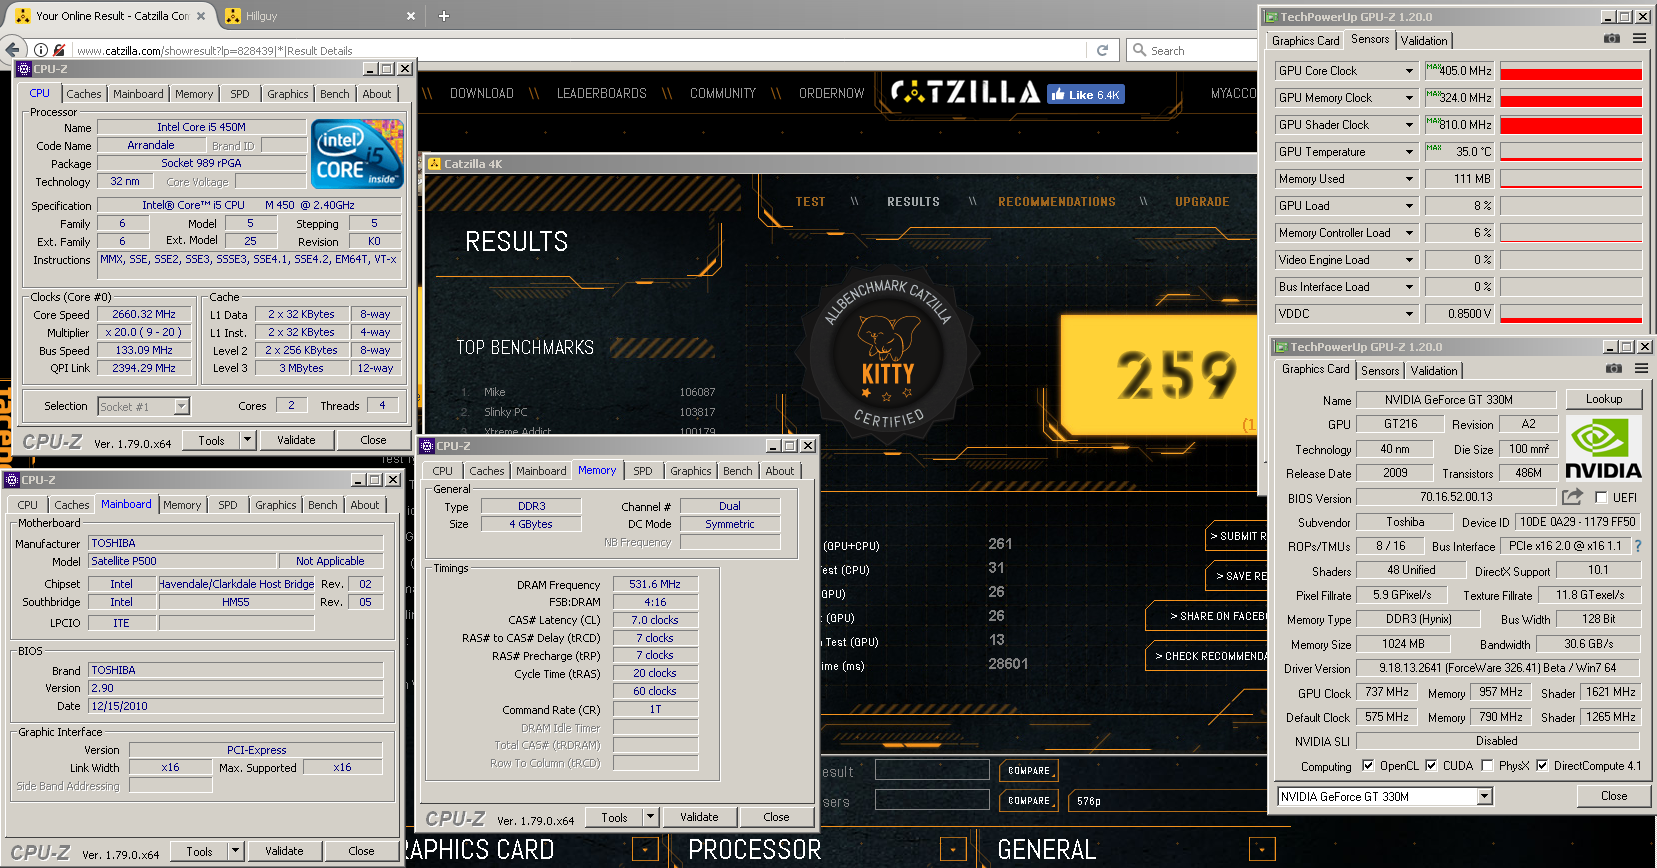Close the Hillguy browser tab

pos(411,16)
